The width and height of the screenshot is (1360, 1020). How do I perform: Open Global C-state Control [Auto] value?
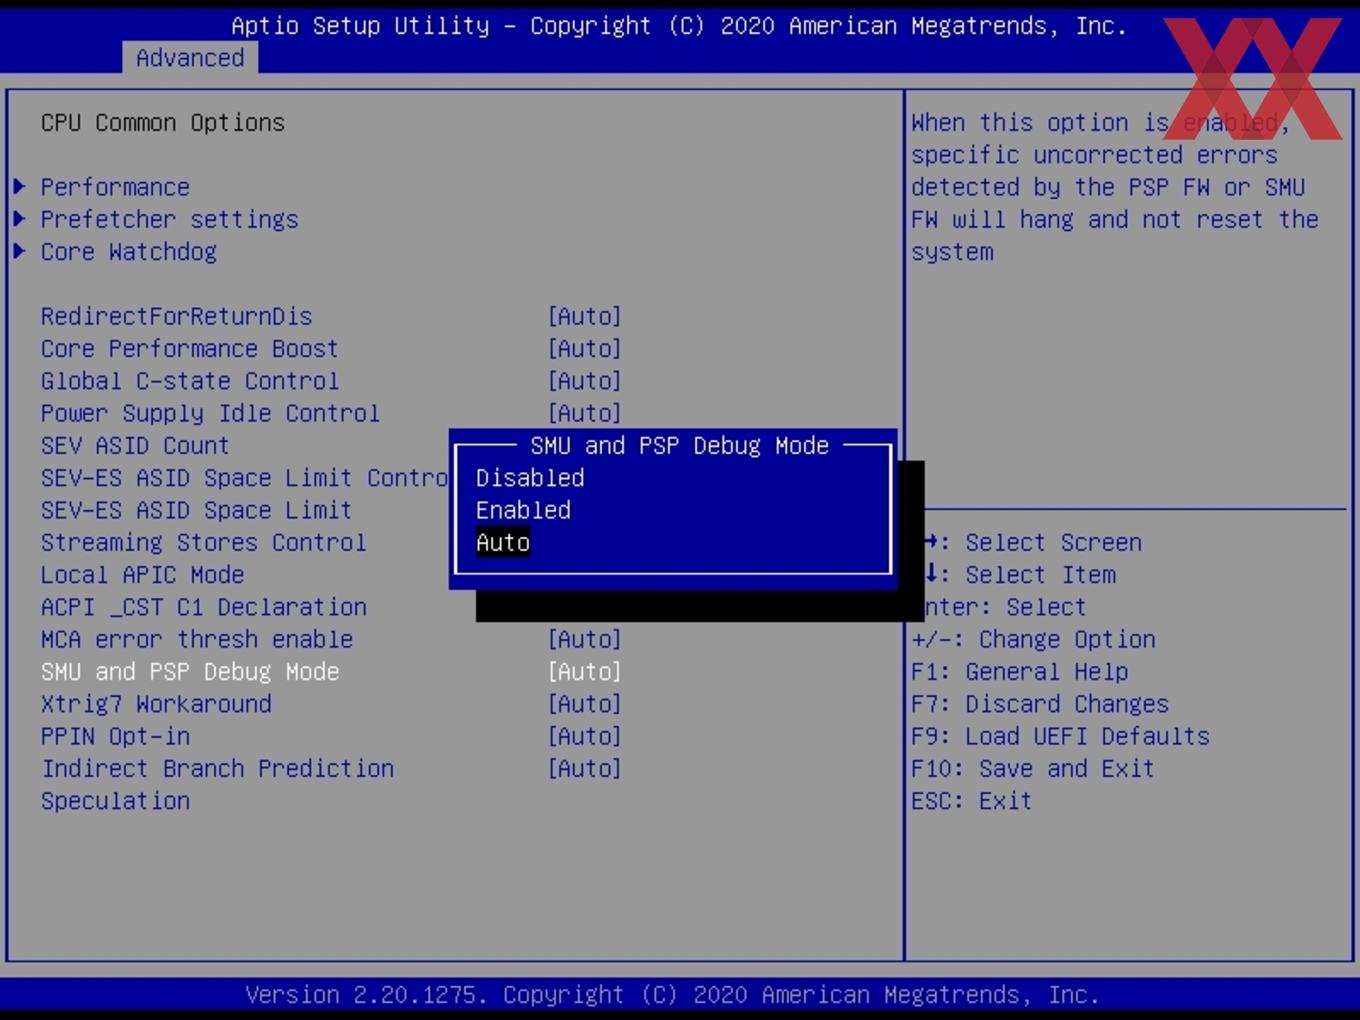(585, 381)
